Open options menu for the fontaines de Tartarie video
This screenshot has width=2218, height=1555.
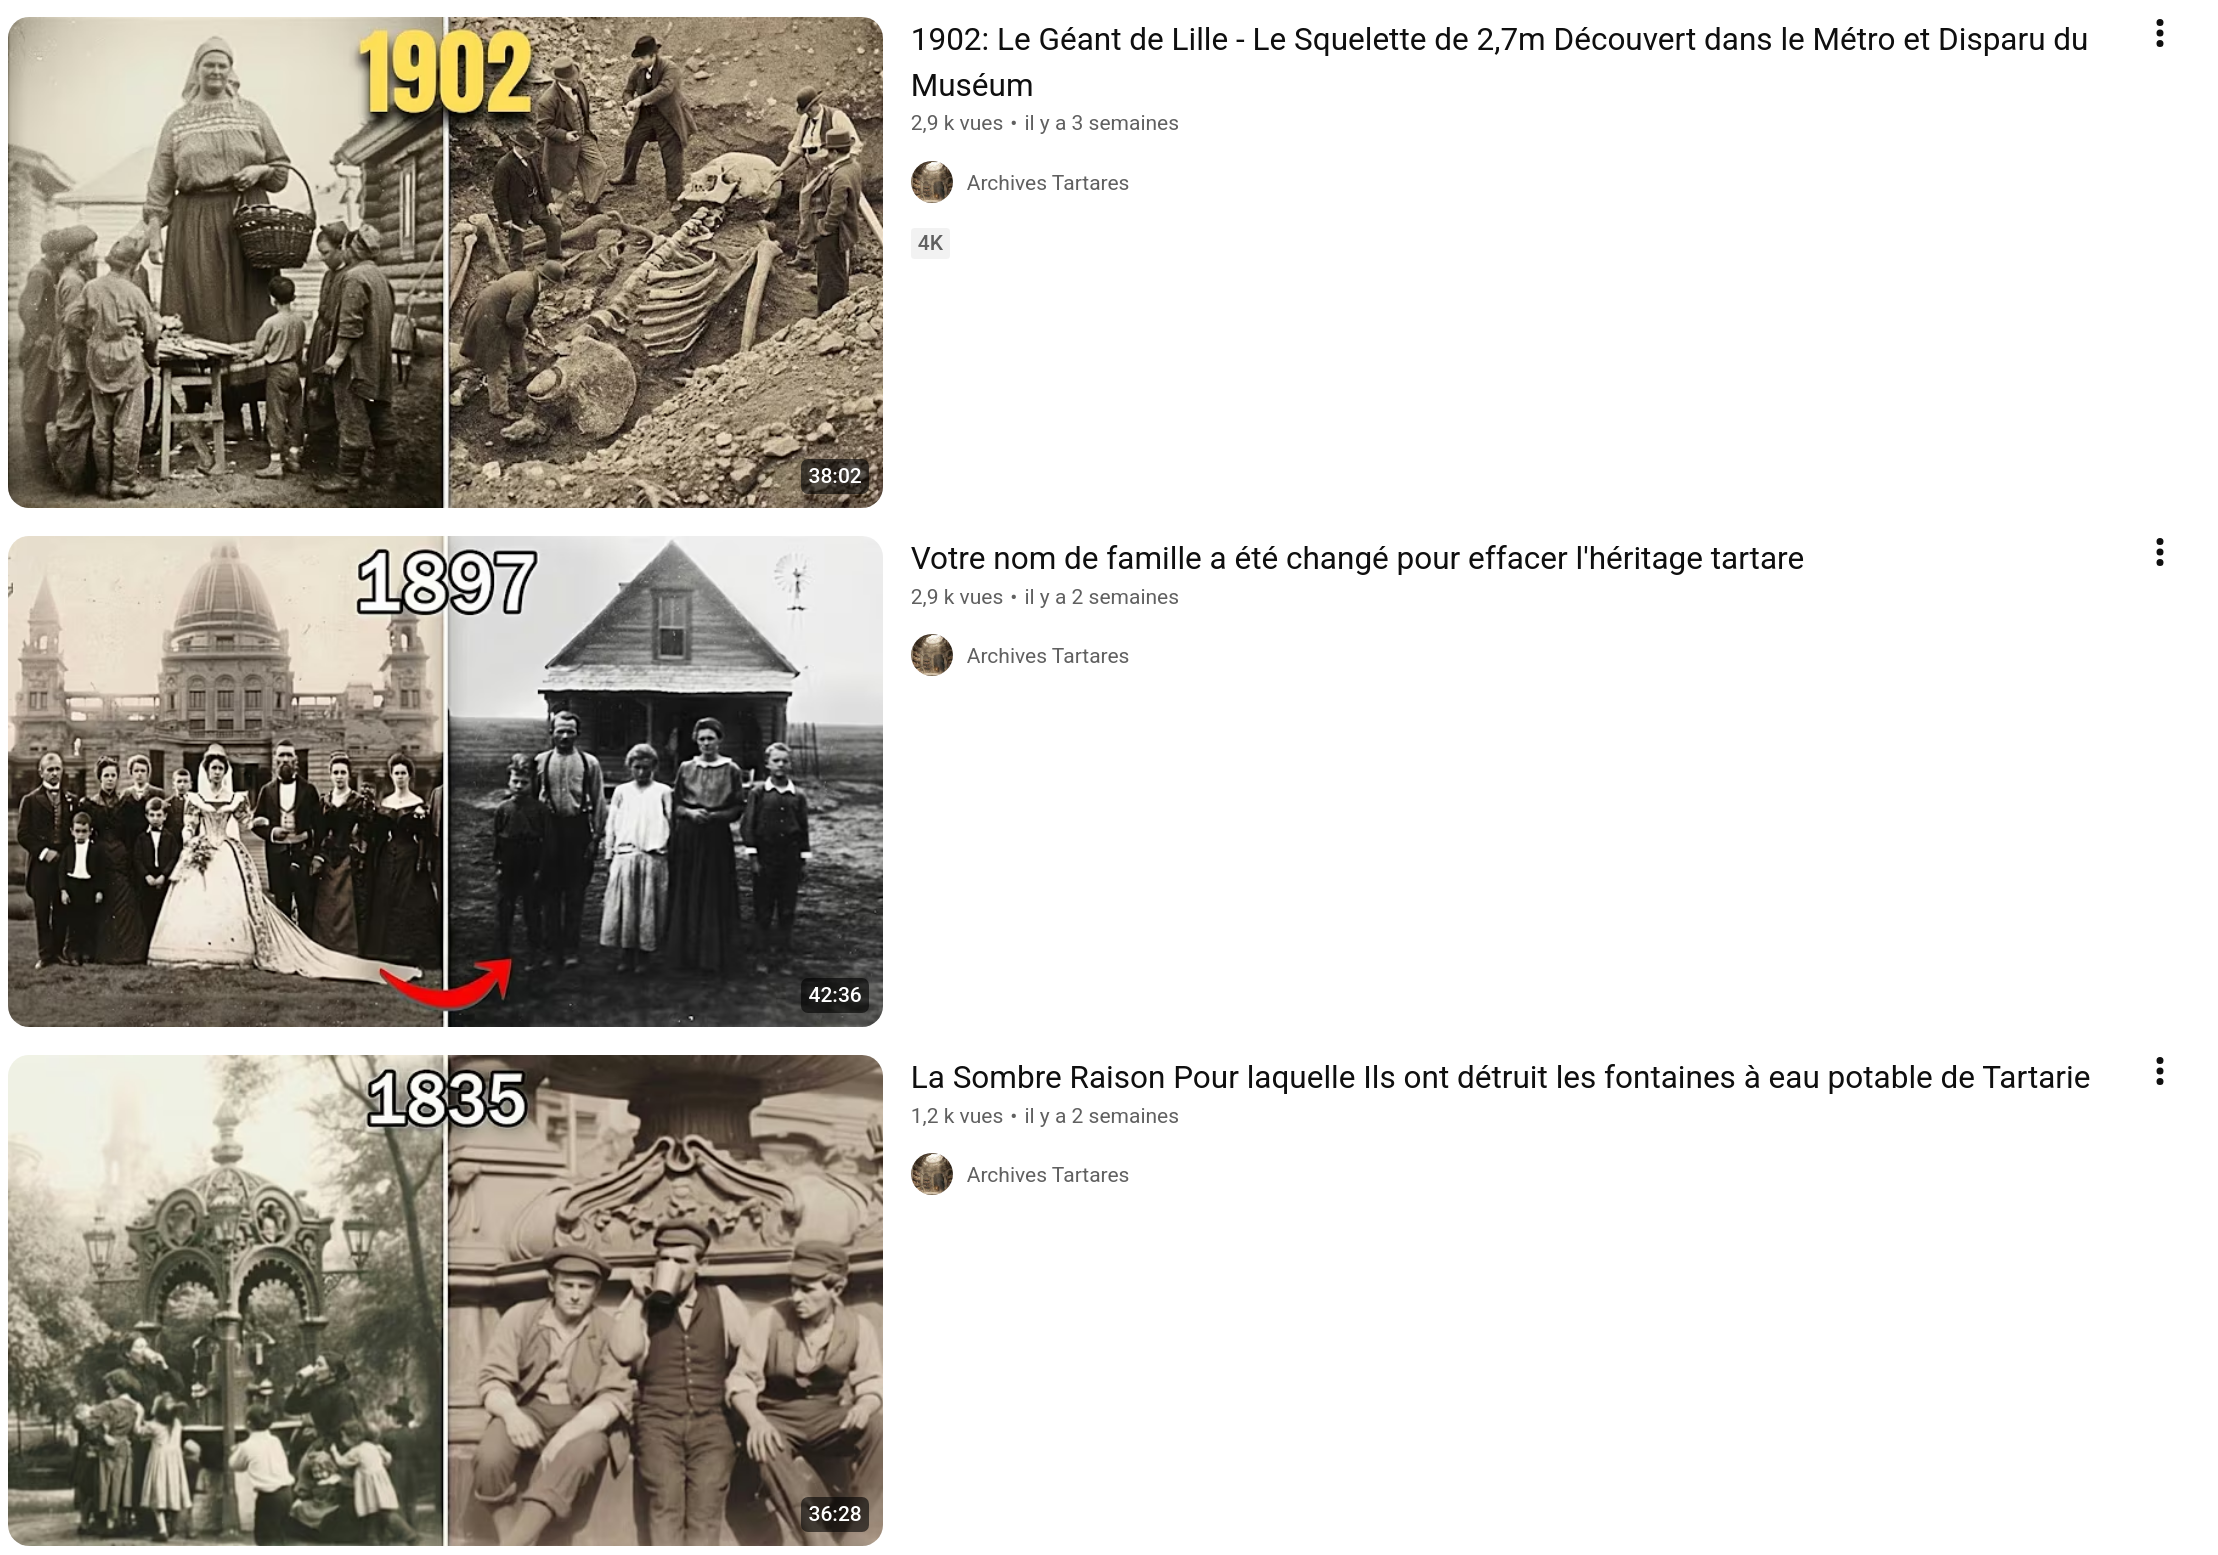[x=2159, y=1071]
